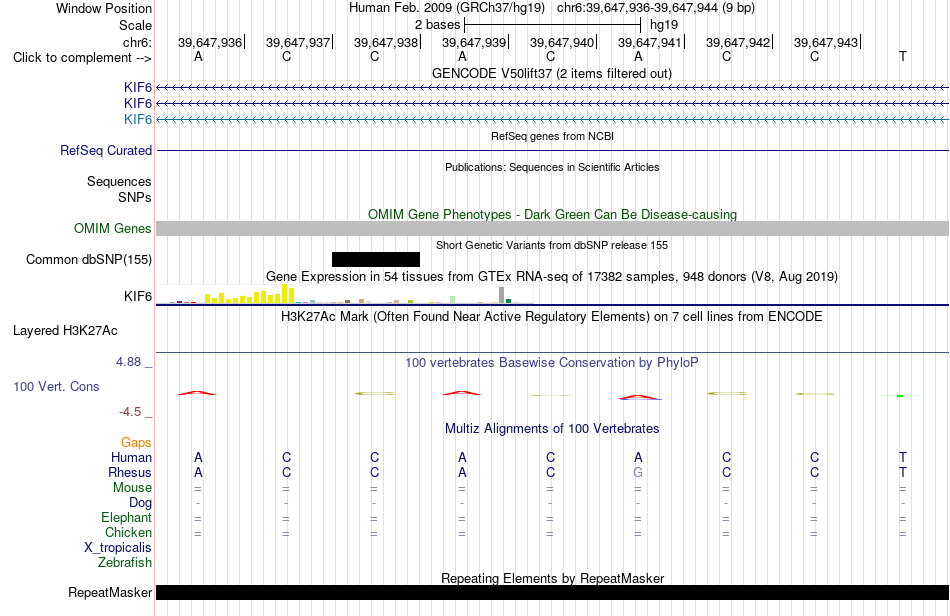
Task: Open the 'RefSeq genes from NCBI' track title
Action: coord(552,136)
